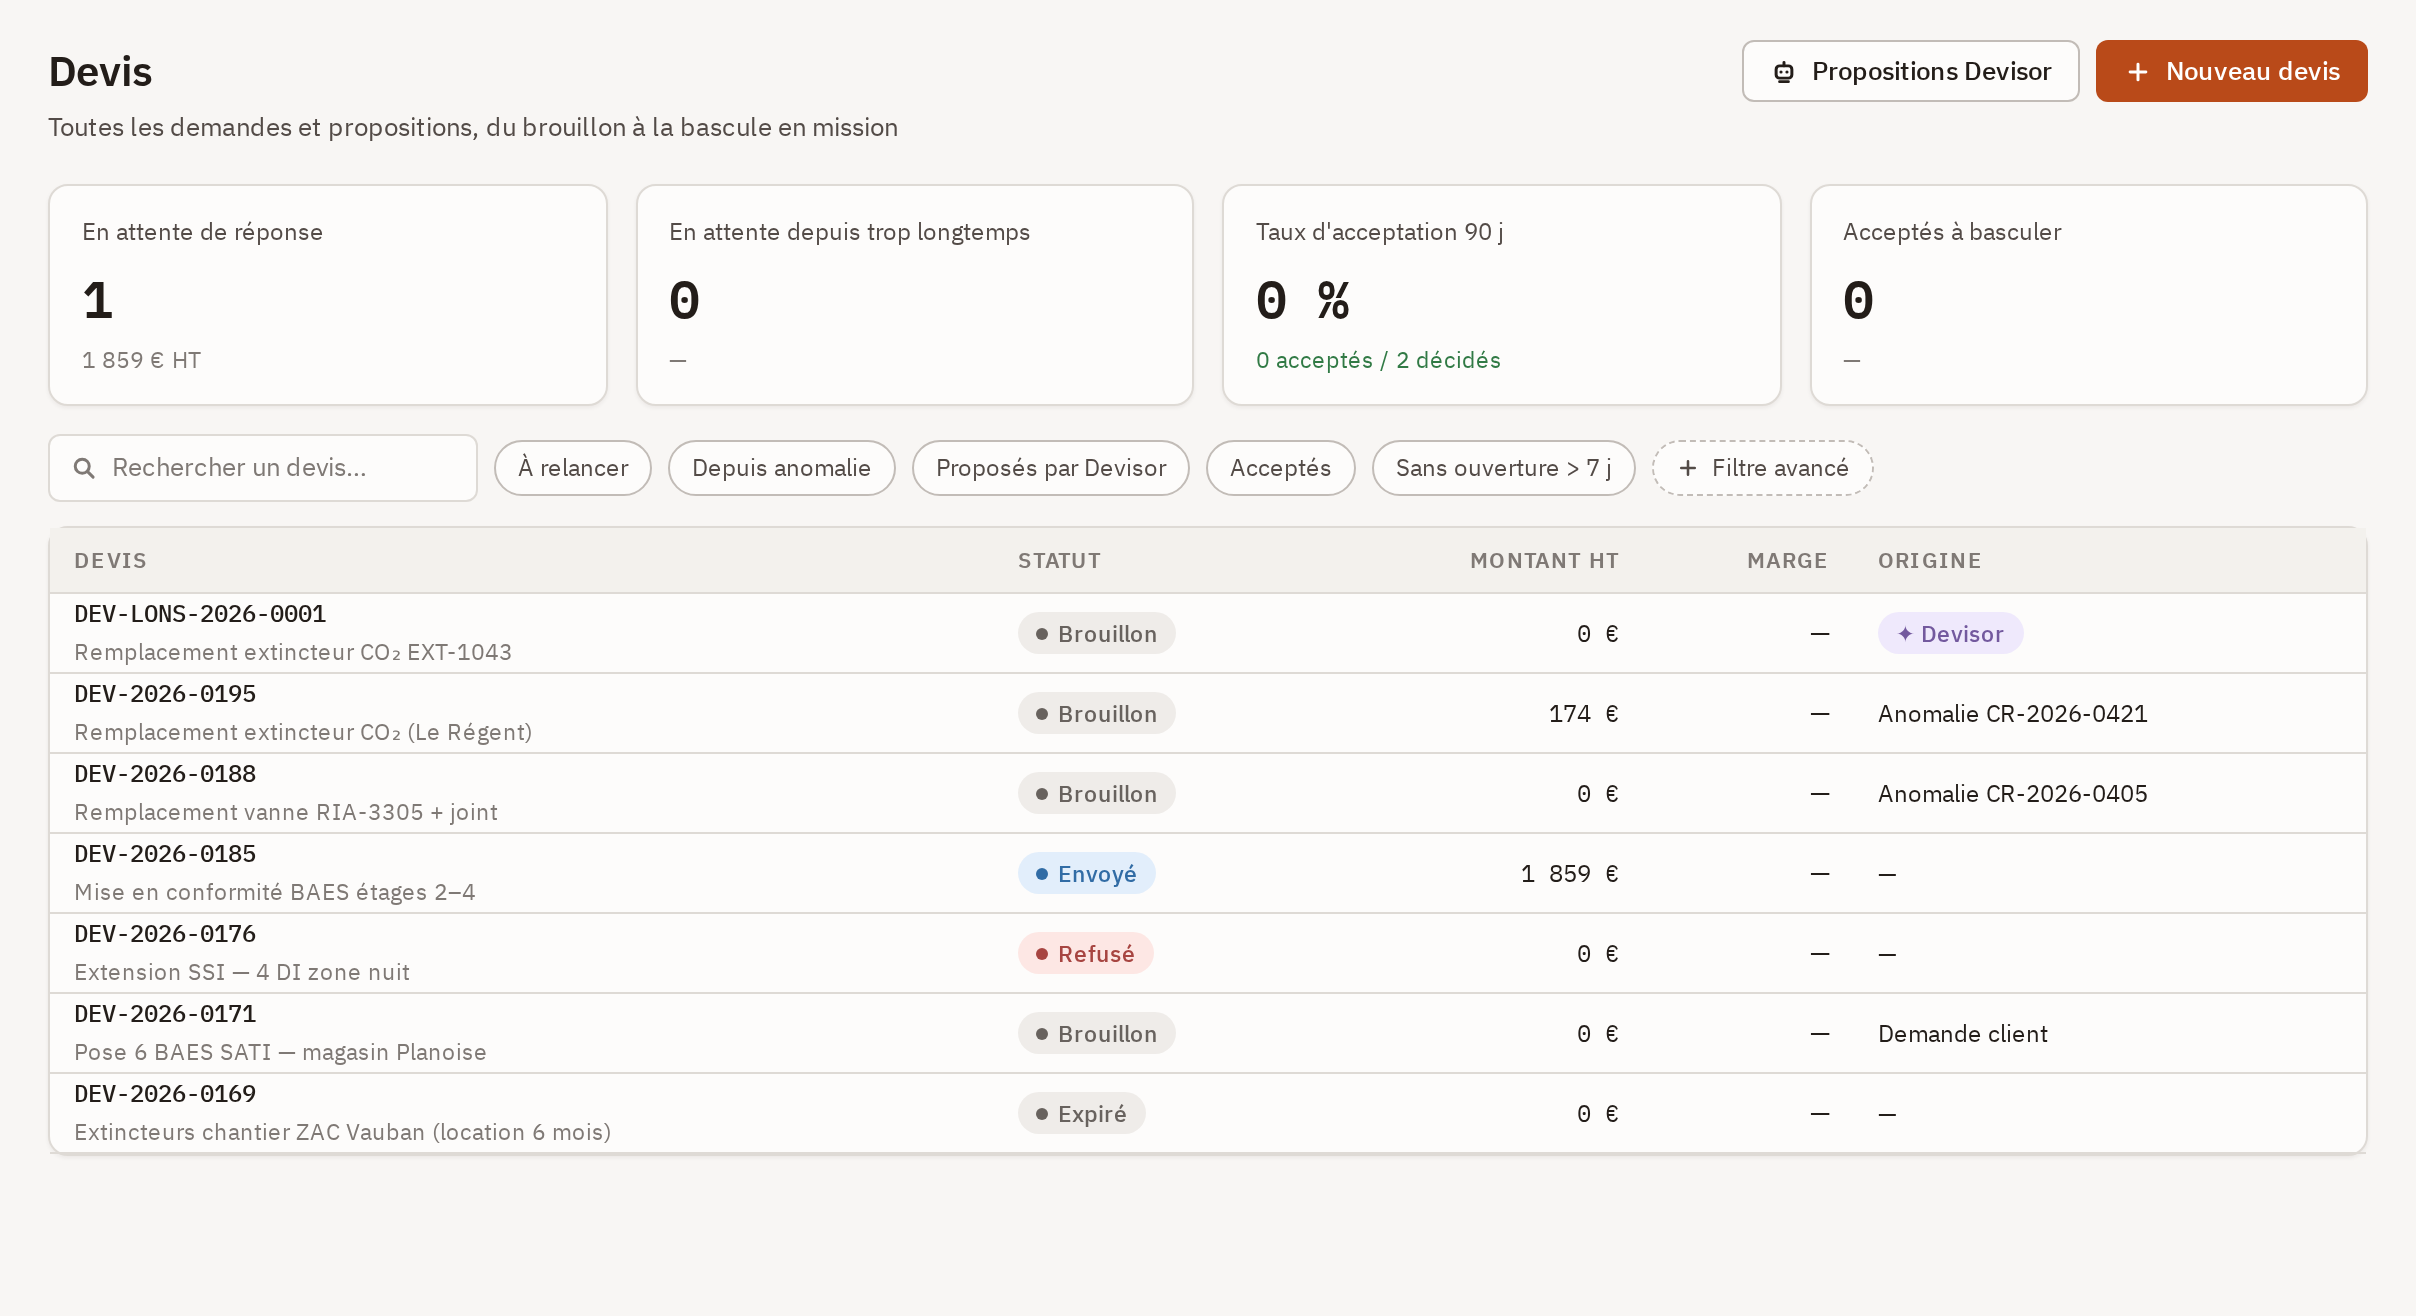Open the Filtre avancé option
Image resolution: width=2416 pixels, height=1316 pixels.
click(1762, 468)
